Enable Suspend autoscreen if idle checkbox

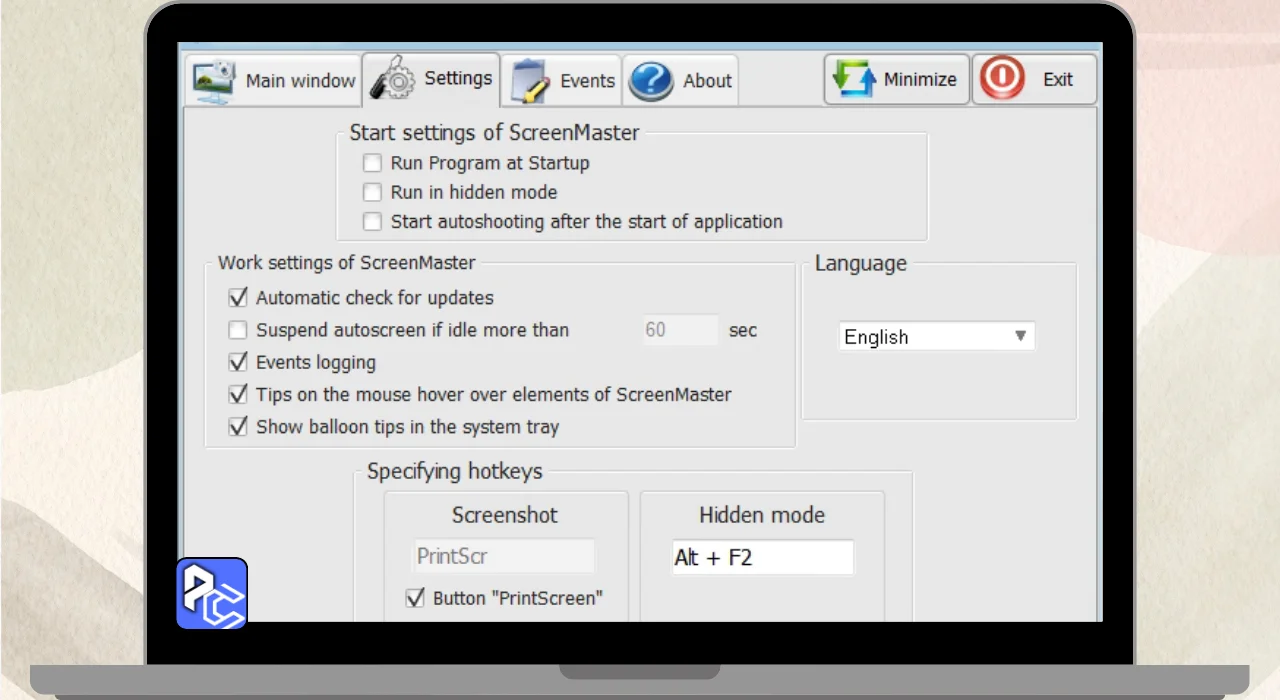coord(238,330)
